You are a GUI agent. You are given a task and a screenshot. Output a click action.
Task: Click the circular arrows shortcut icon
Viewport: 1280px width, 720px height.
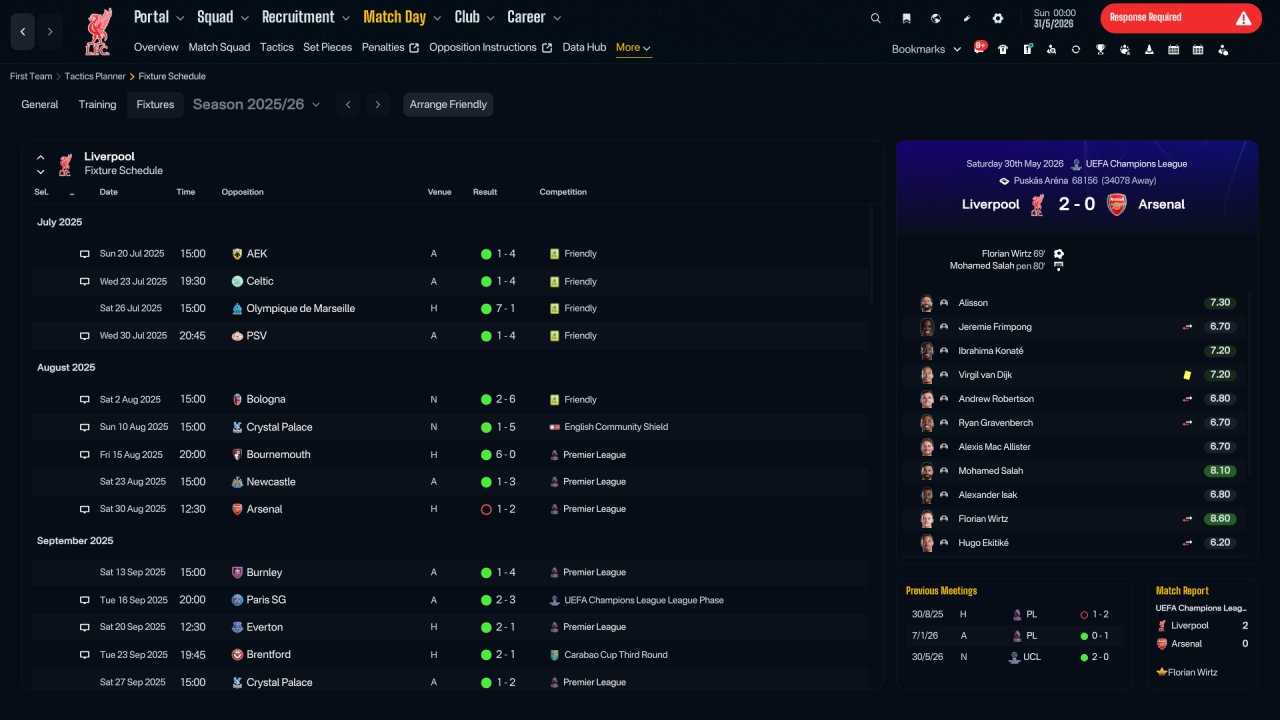pyautogui.click(x=1076, y=49)
